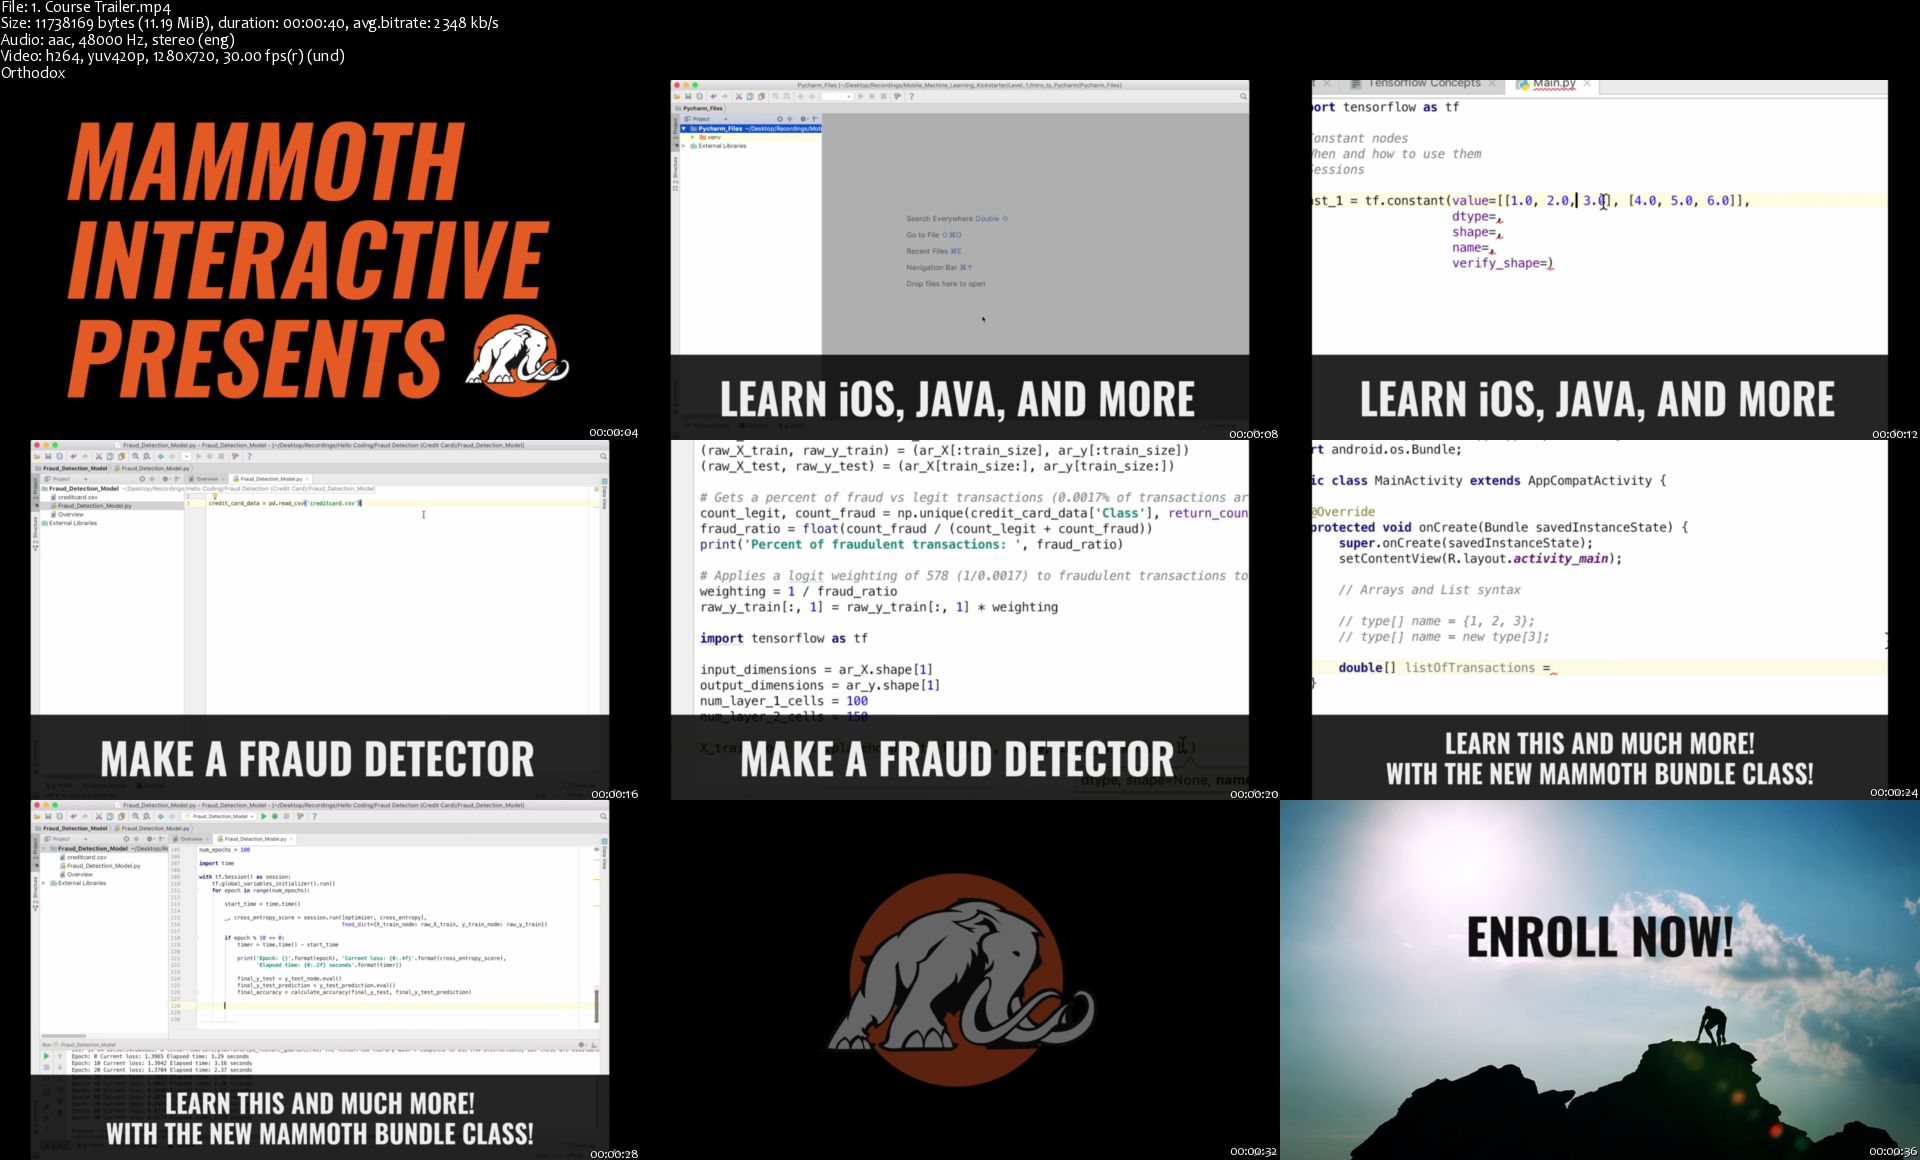Click editor vertical scrollbar thumb, 00:00:28 frame
This screenshot has width=1920, height=1160.
click(597, 1006)
